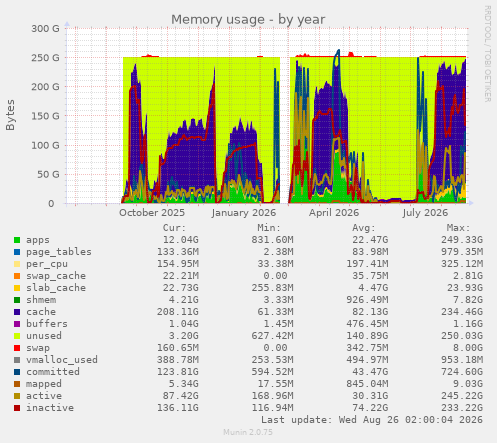The height and width of the screenshot is (443, 497).
Task: Click slab_cache current value 22.73G
Action: (x=181, y=288)
